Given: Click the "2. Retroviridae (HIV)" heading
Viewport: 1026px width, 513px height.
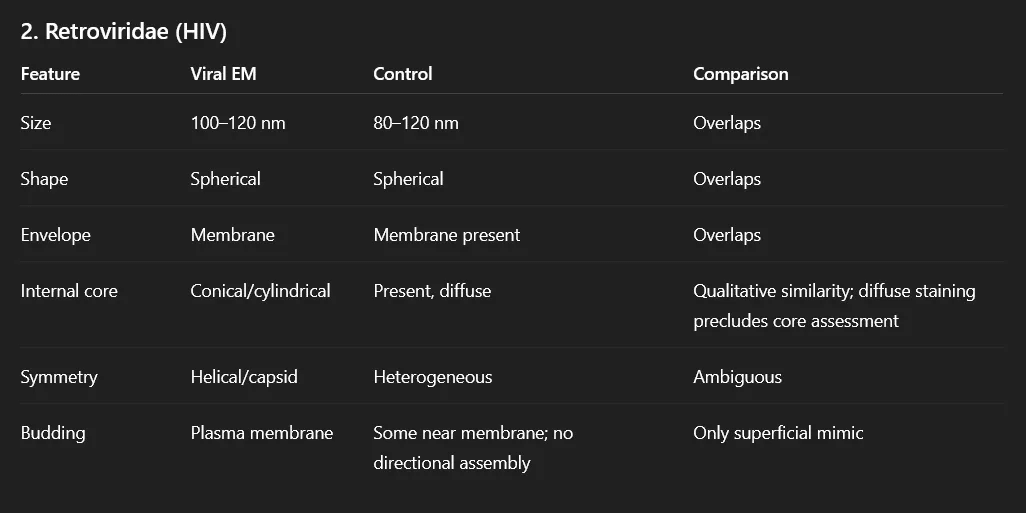Looking at the screenshot, I should click(123, 32).
